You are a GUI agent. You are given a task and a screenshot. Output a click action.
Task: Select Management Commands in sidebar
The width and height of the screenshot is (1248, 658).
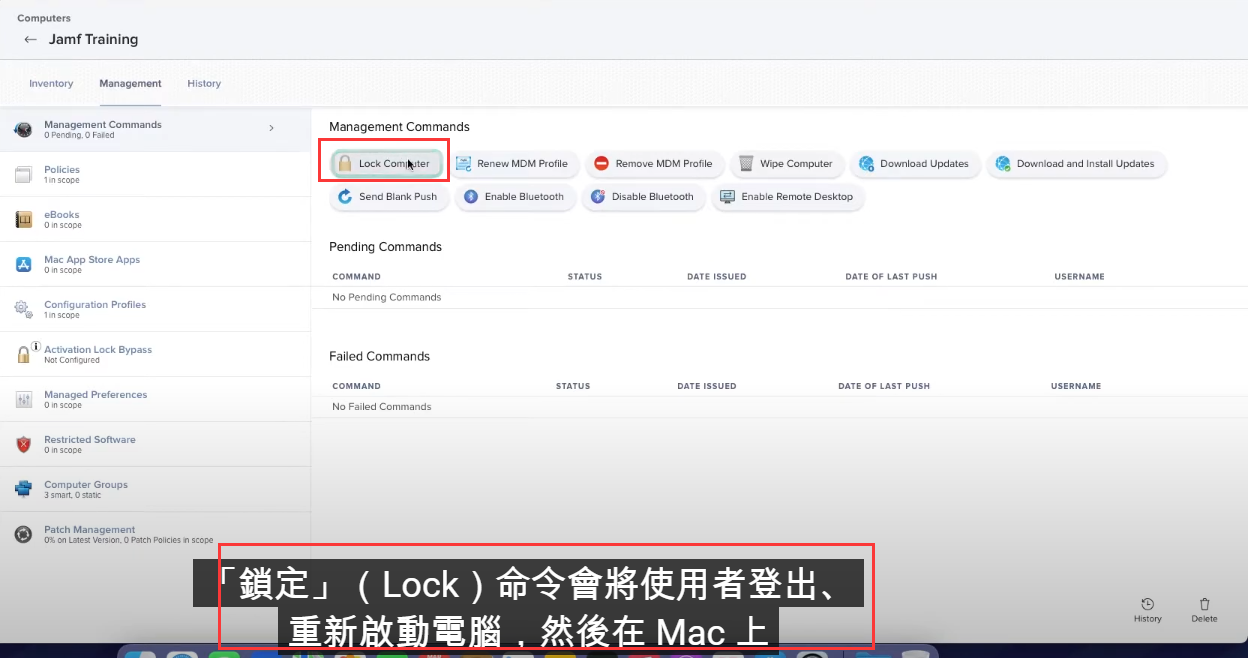155,129
